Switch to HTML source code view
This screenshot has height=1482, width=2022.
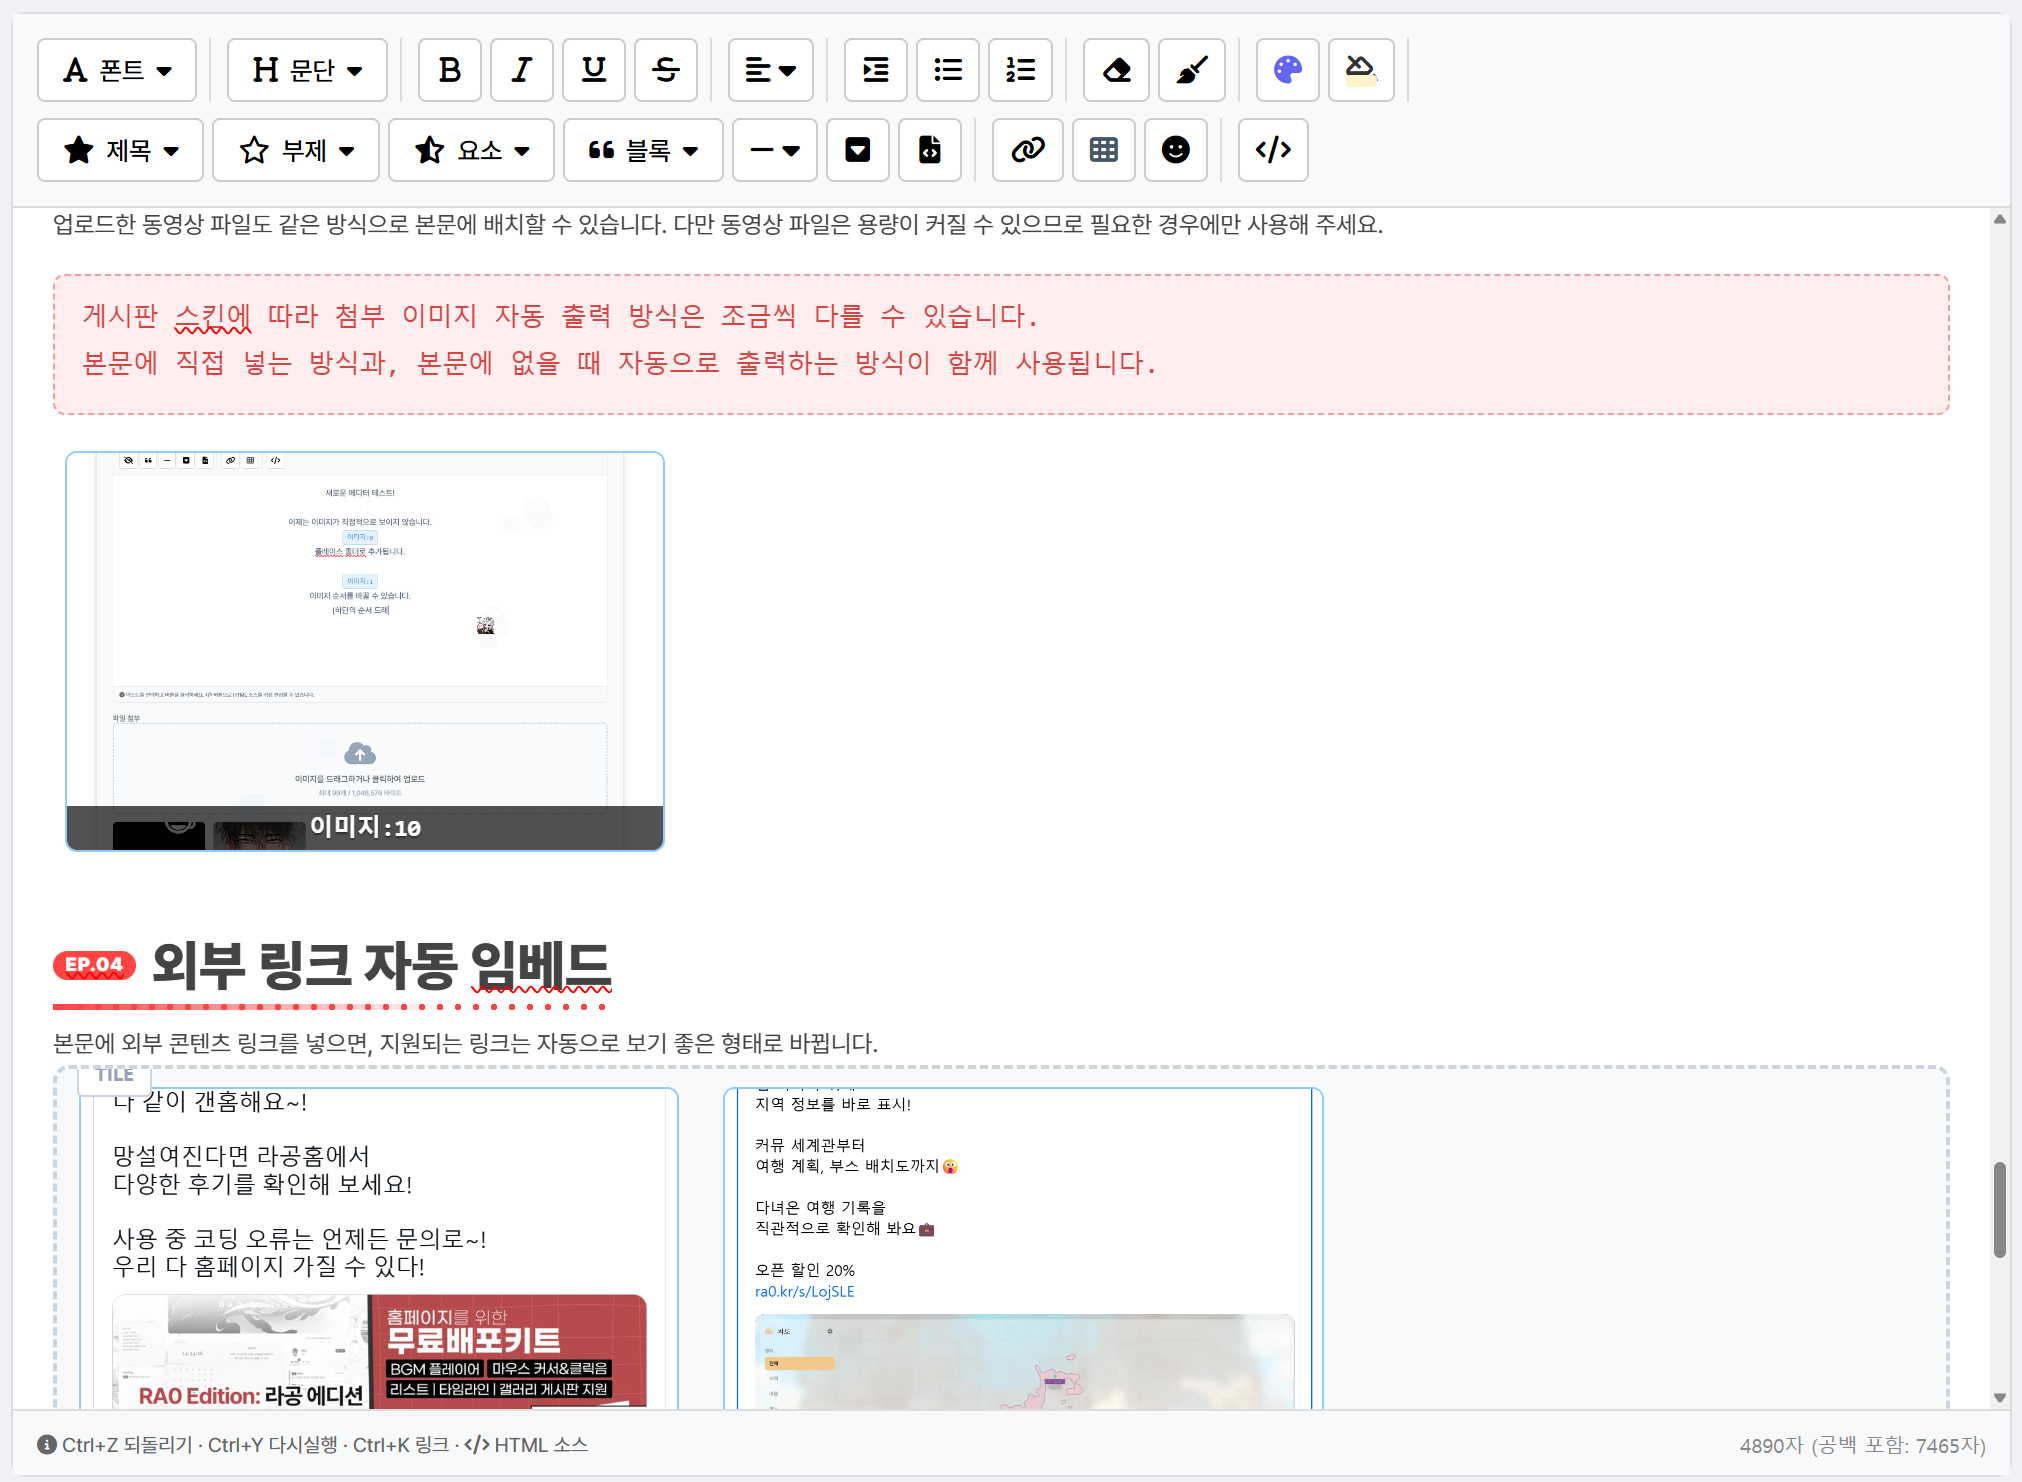click(x=1273, y=150)
